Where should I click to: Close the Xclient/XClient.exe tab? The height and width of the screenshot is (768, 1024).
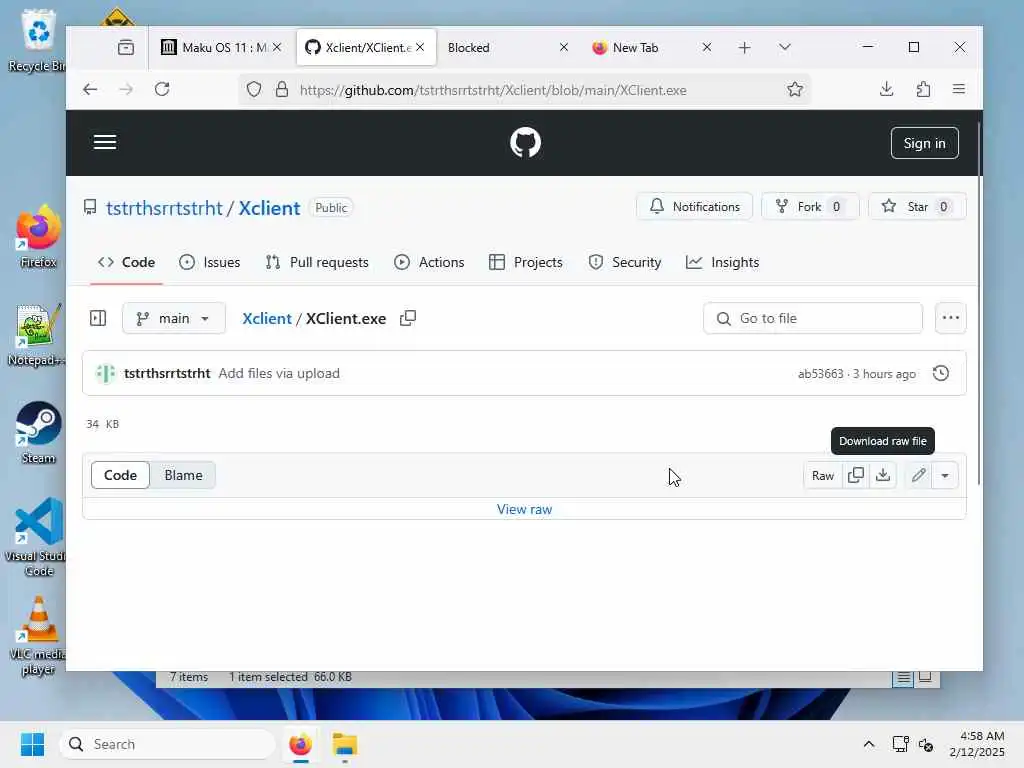tap(420, 47)
